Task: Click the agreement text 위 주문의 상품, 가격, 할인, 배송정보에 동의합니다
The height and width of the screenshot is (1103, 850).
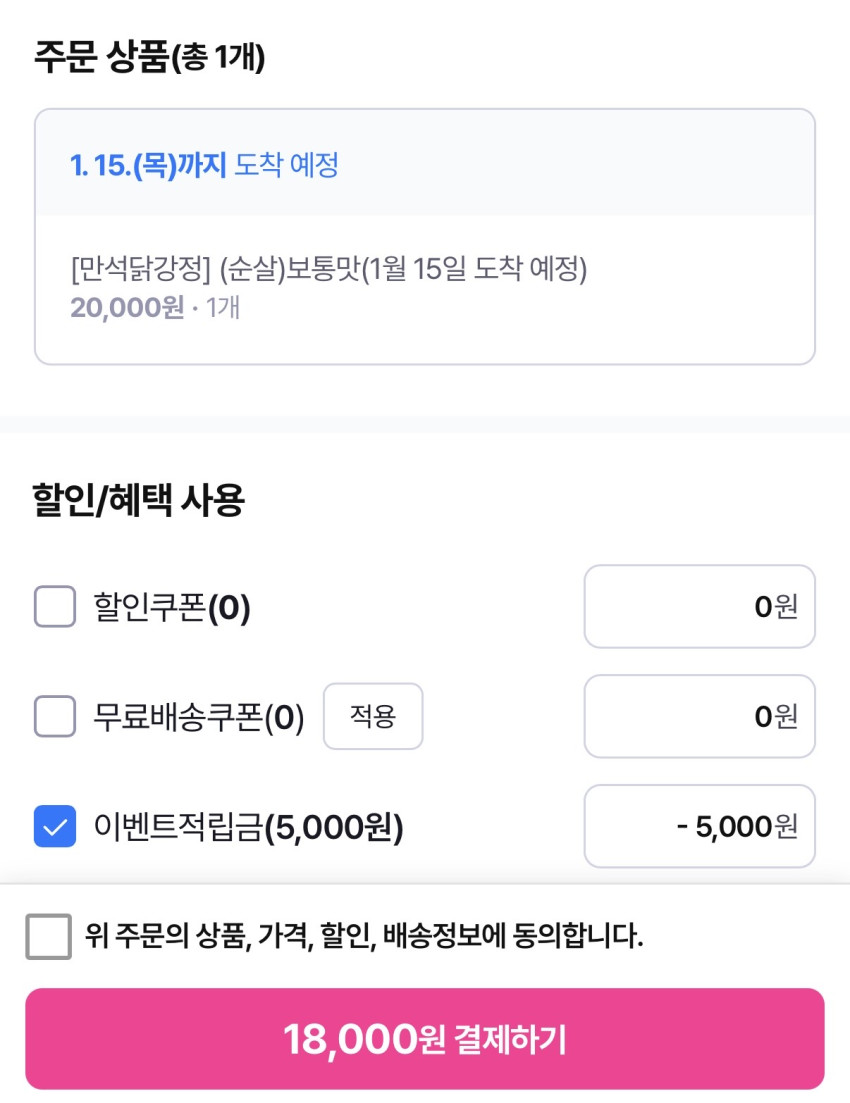Action: pyautogui.click(x=364, y=937)
